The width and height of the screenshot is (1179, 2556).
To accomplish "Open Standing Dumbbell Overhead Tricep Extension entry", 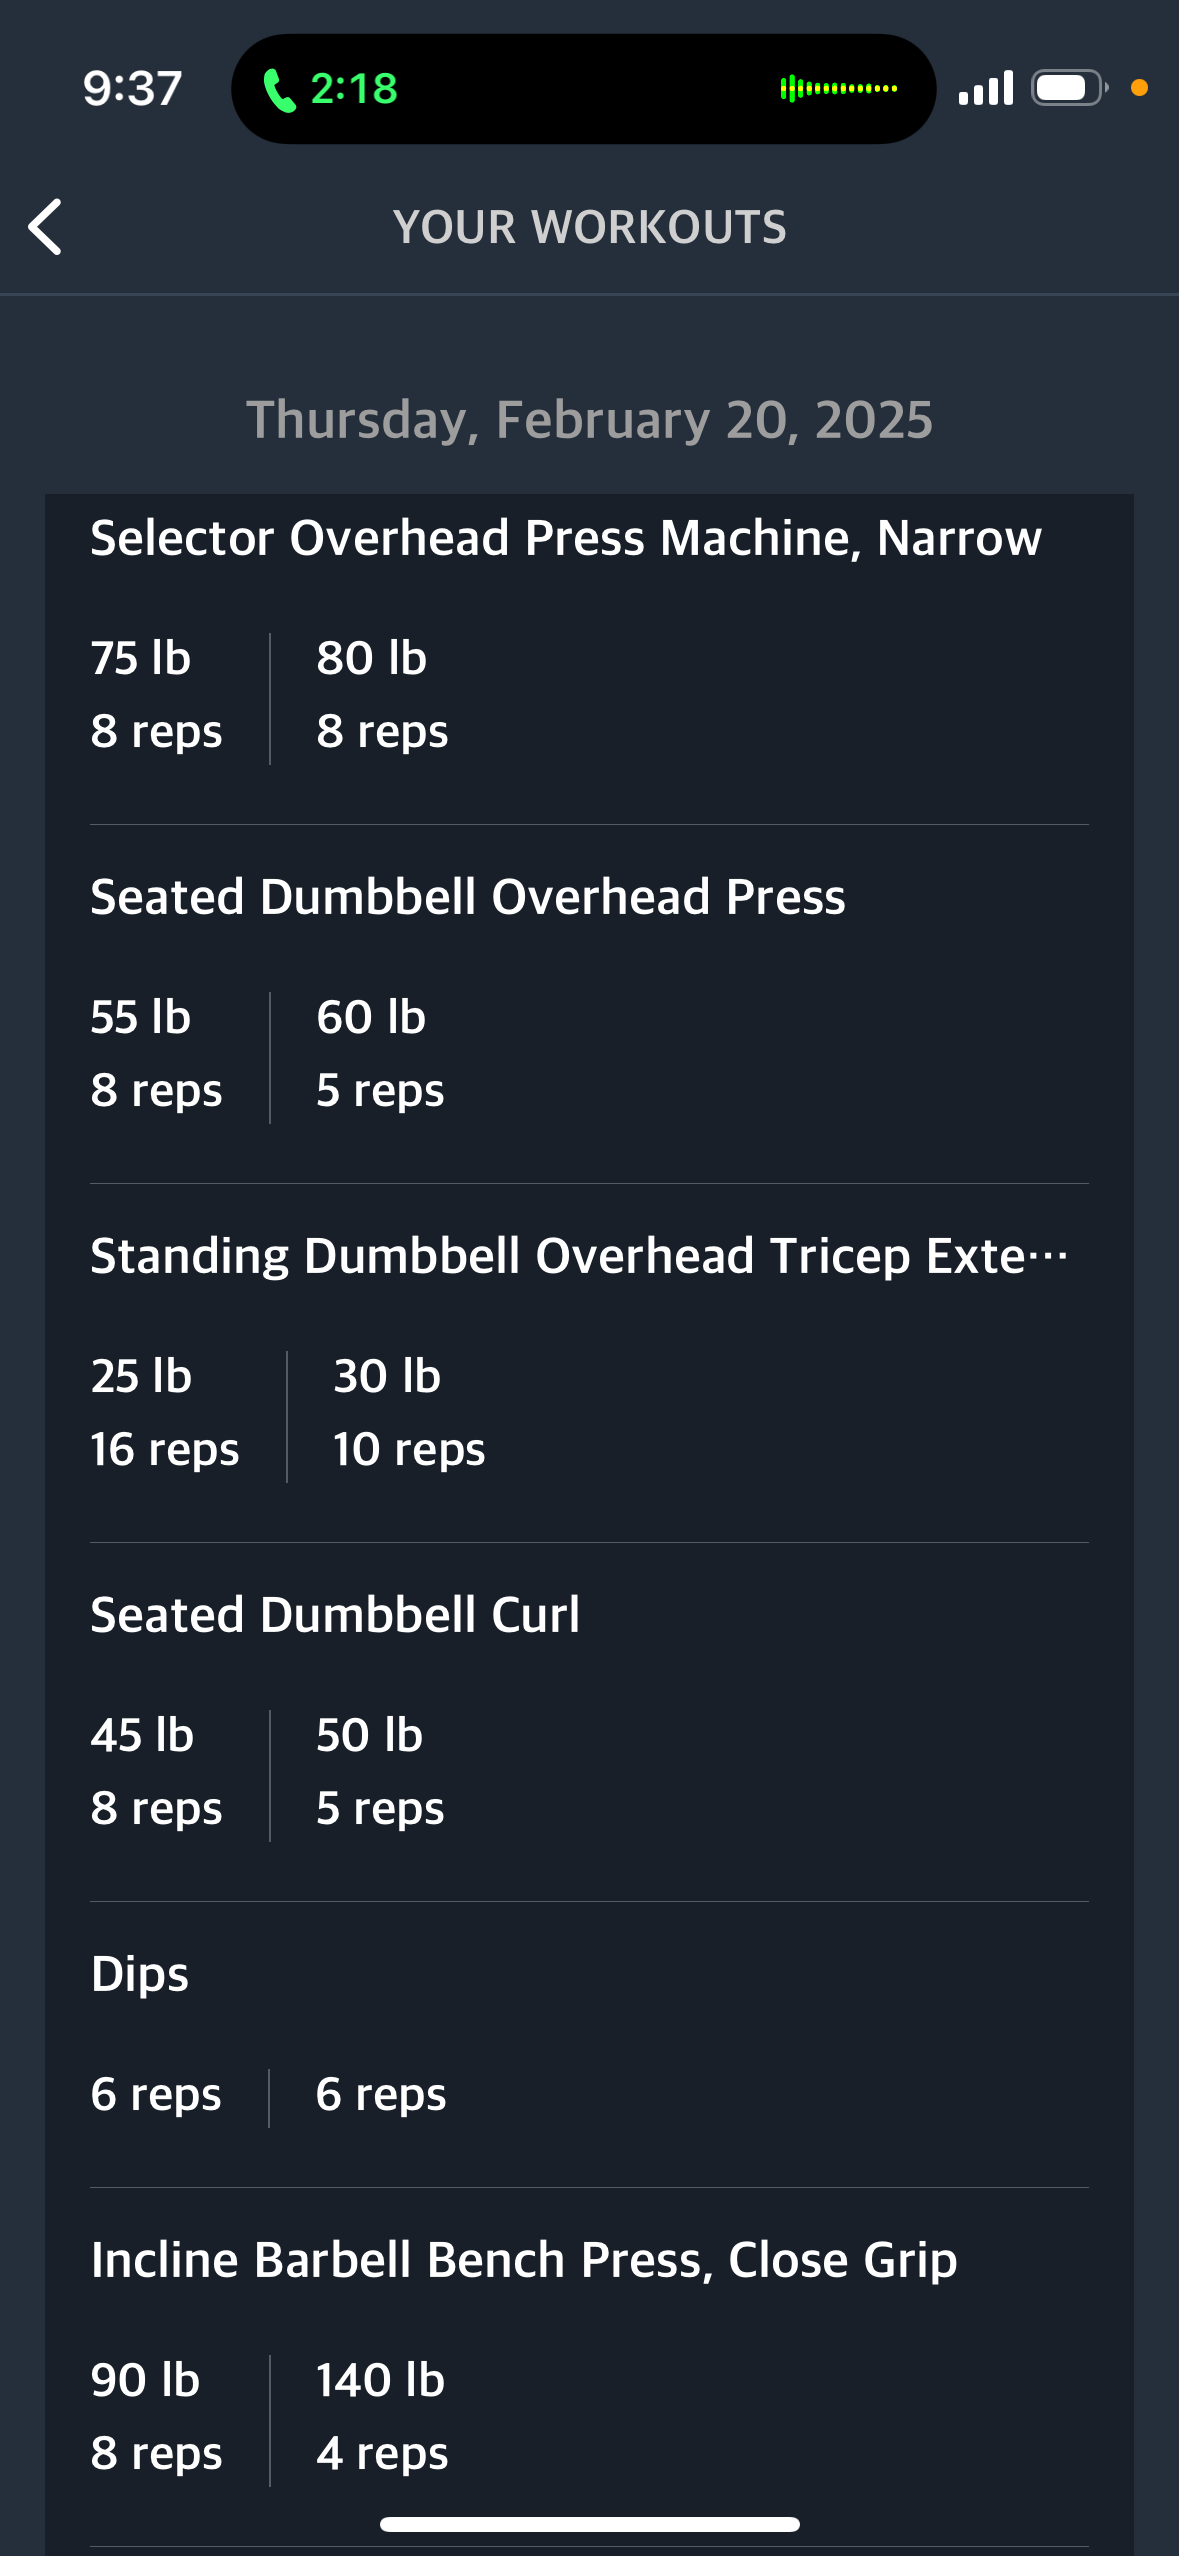I will coord(578,1256).
